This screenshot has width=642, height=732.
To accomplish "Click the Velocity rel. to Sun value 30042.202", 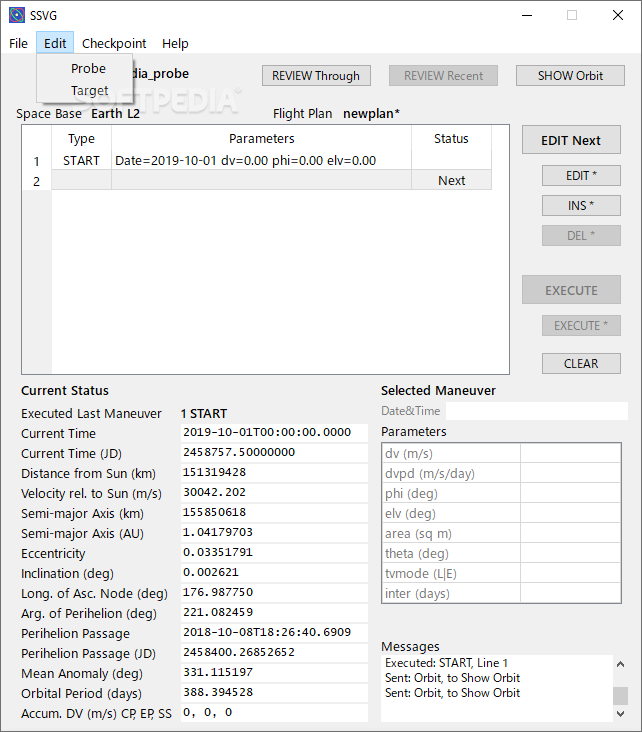I will coord(274,493).
